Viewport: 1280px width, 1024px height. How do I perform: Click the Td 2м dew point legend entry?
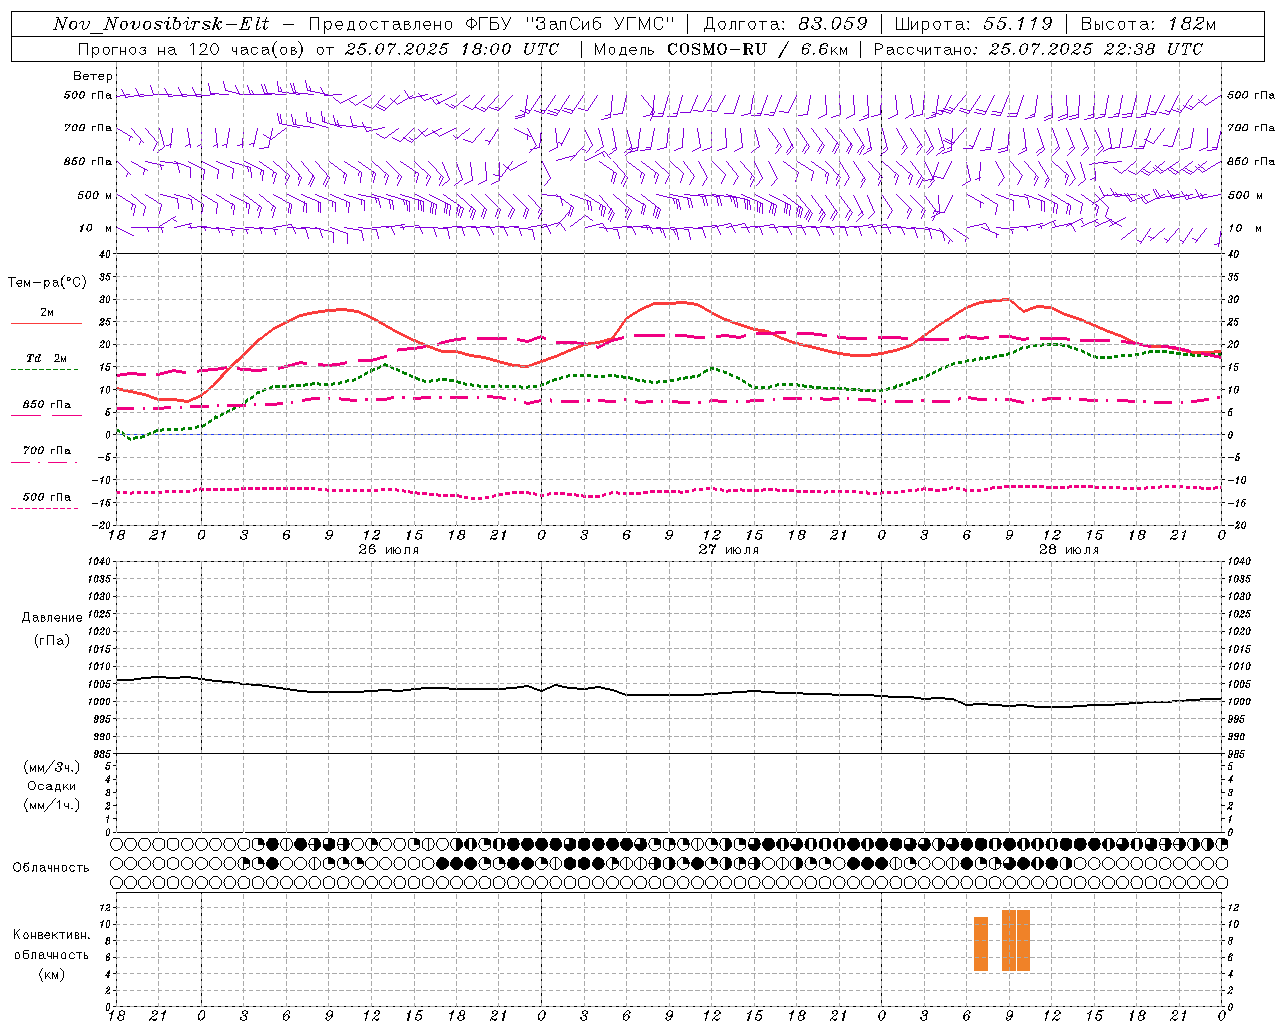tap(46, 358)
